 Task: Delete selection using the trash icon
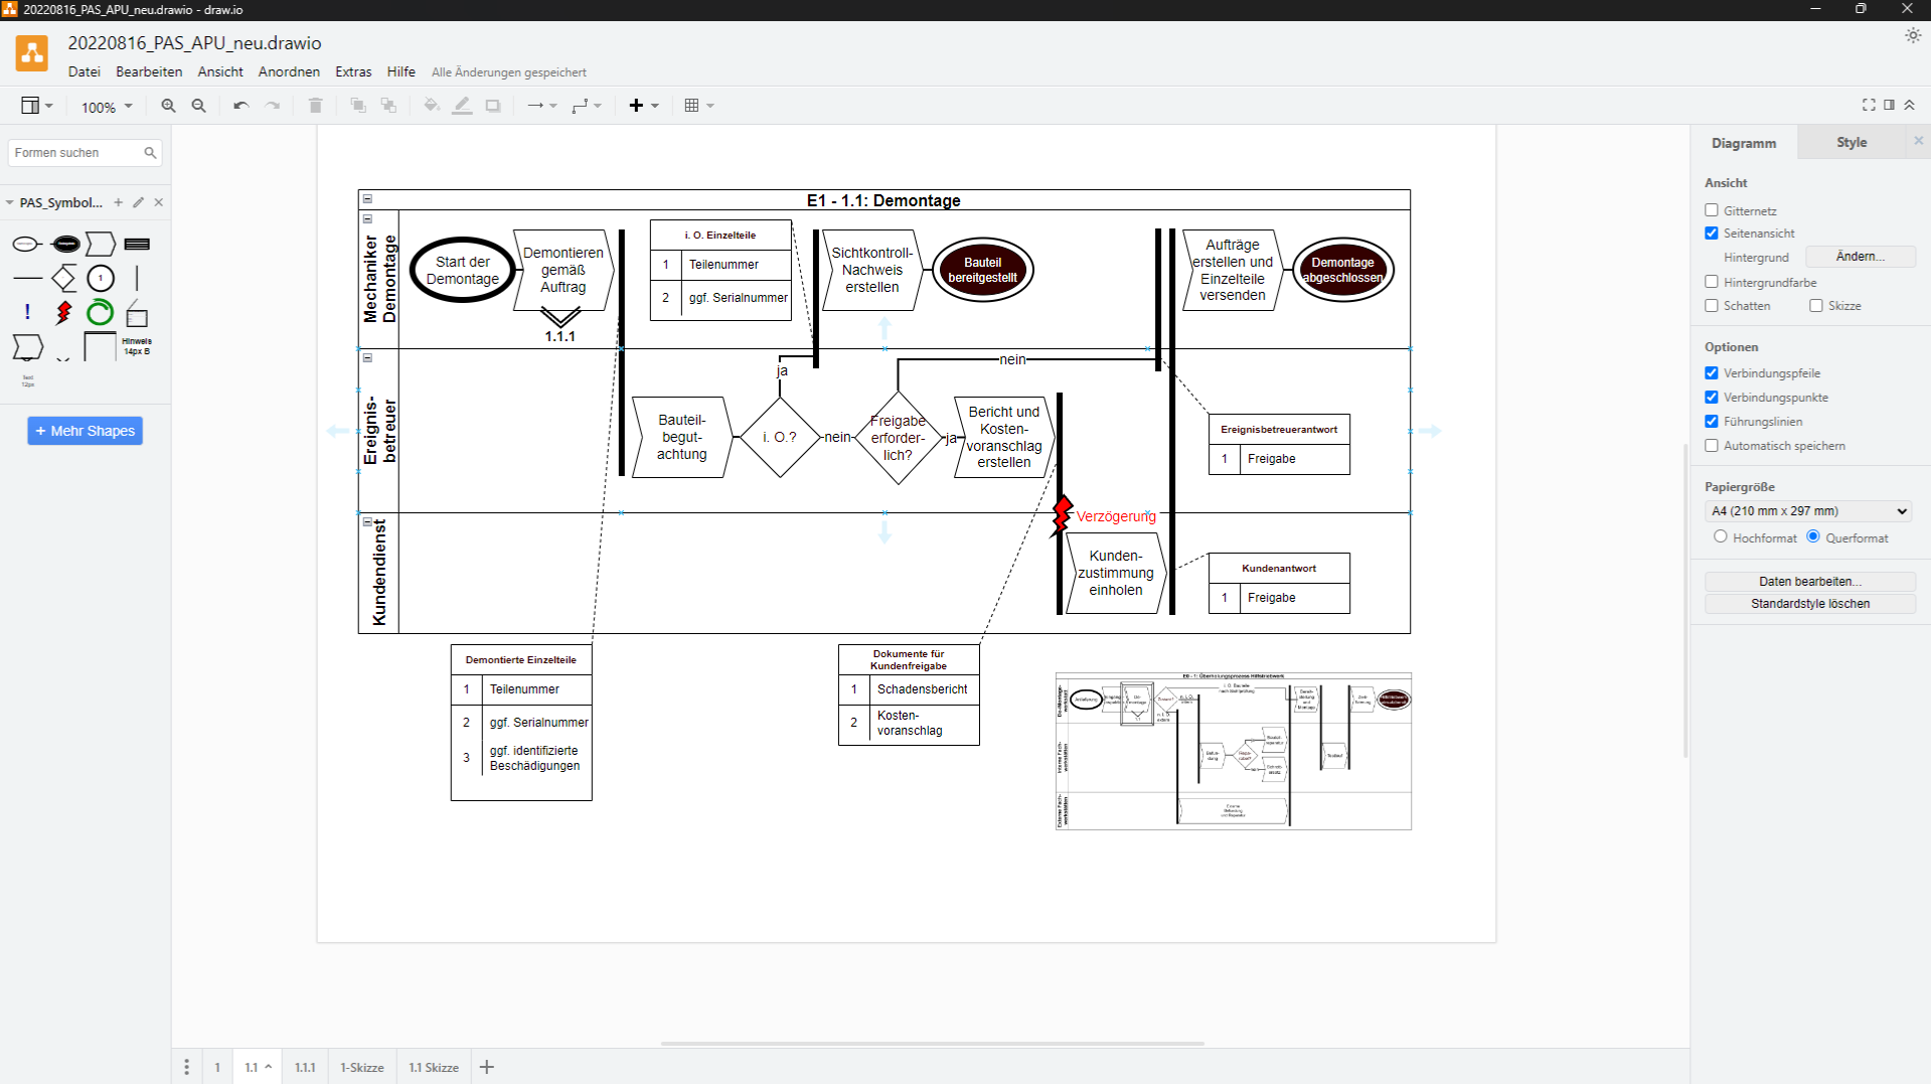coord(315,105)
